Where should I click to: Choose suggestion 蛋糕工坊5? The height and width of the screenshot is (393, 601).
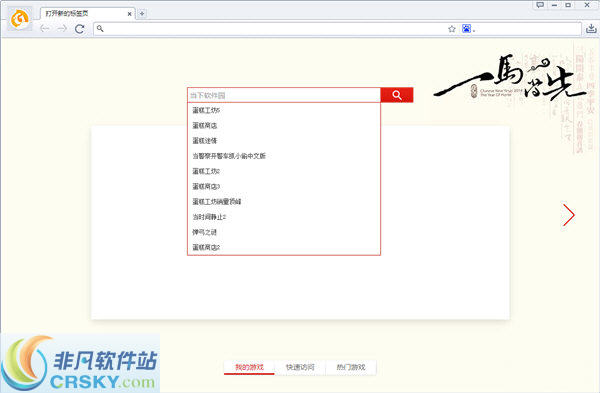pos(284,110)
